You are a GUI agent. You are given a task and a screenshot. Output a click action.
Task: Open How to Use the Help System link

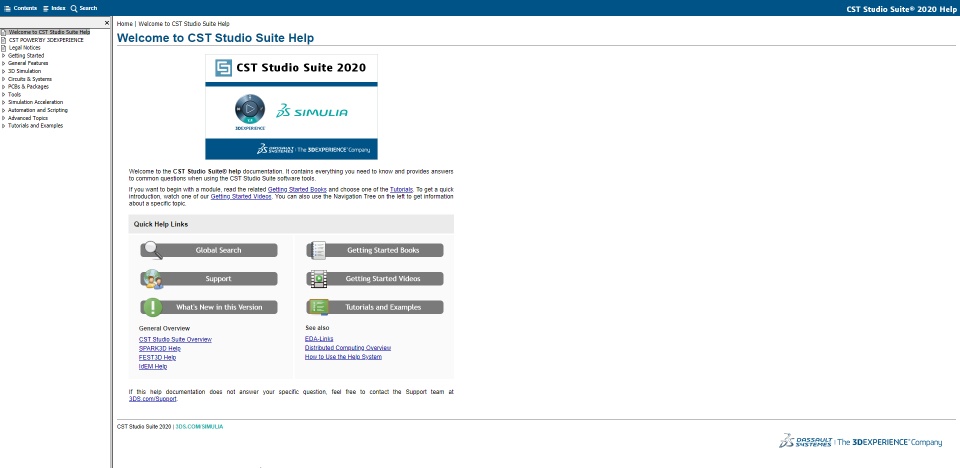[343, 357]
